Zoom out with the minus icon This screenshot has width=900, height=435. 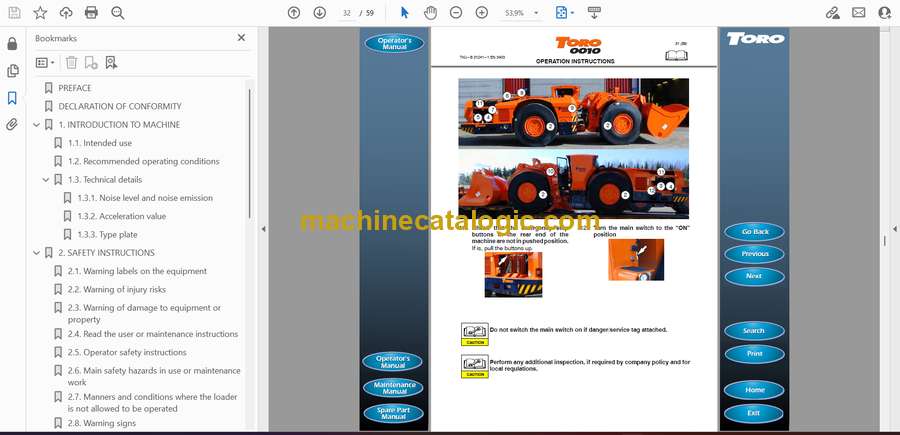456,13
